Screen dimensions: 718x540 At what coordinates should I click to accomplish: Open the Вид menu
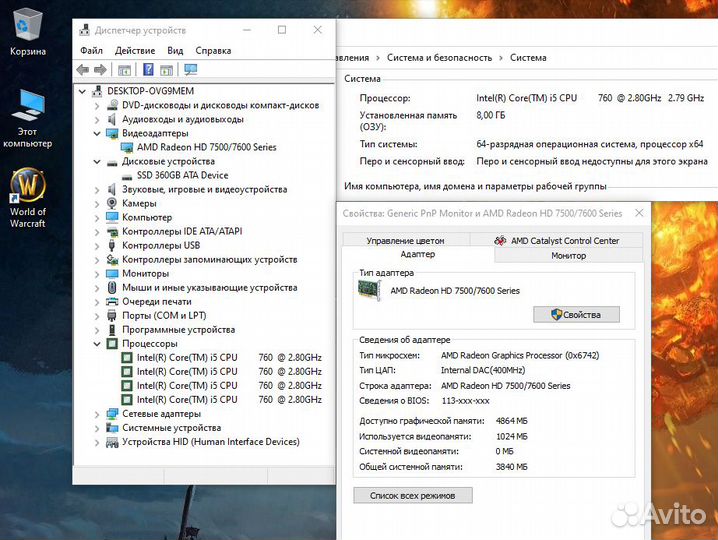tap(175, 50)
